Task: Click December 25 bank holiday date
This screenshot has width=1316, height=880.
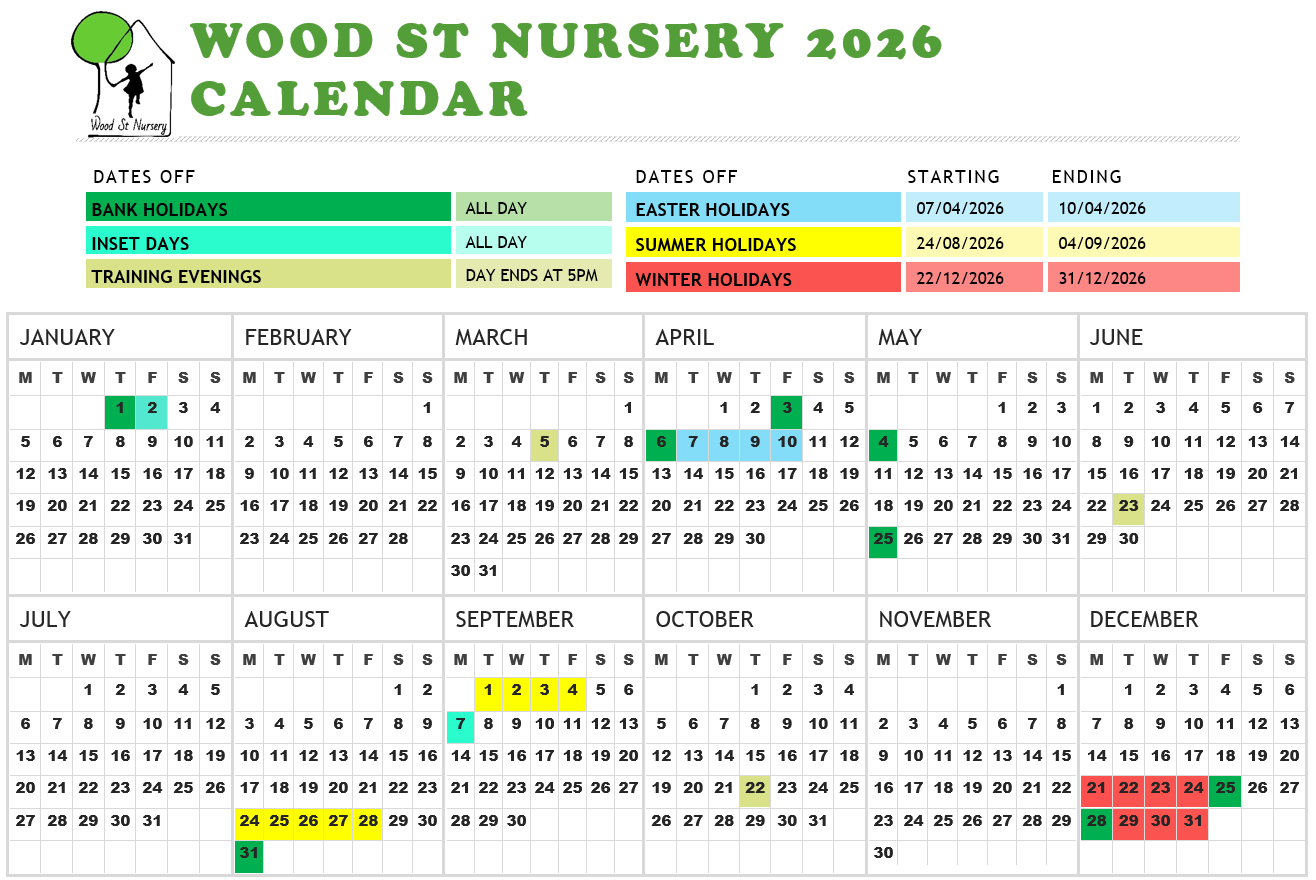Action: [1225, 788]
